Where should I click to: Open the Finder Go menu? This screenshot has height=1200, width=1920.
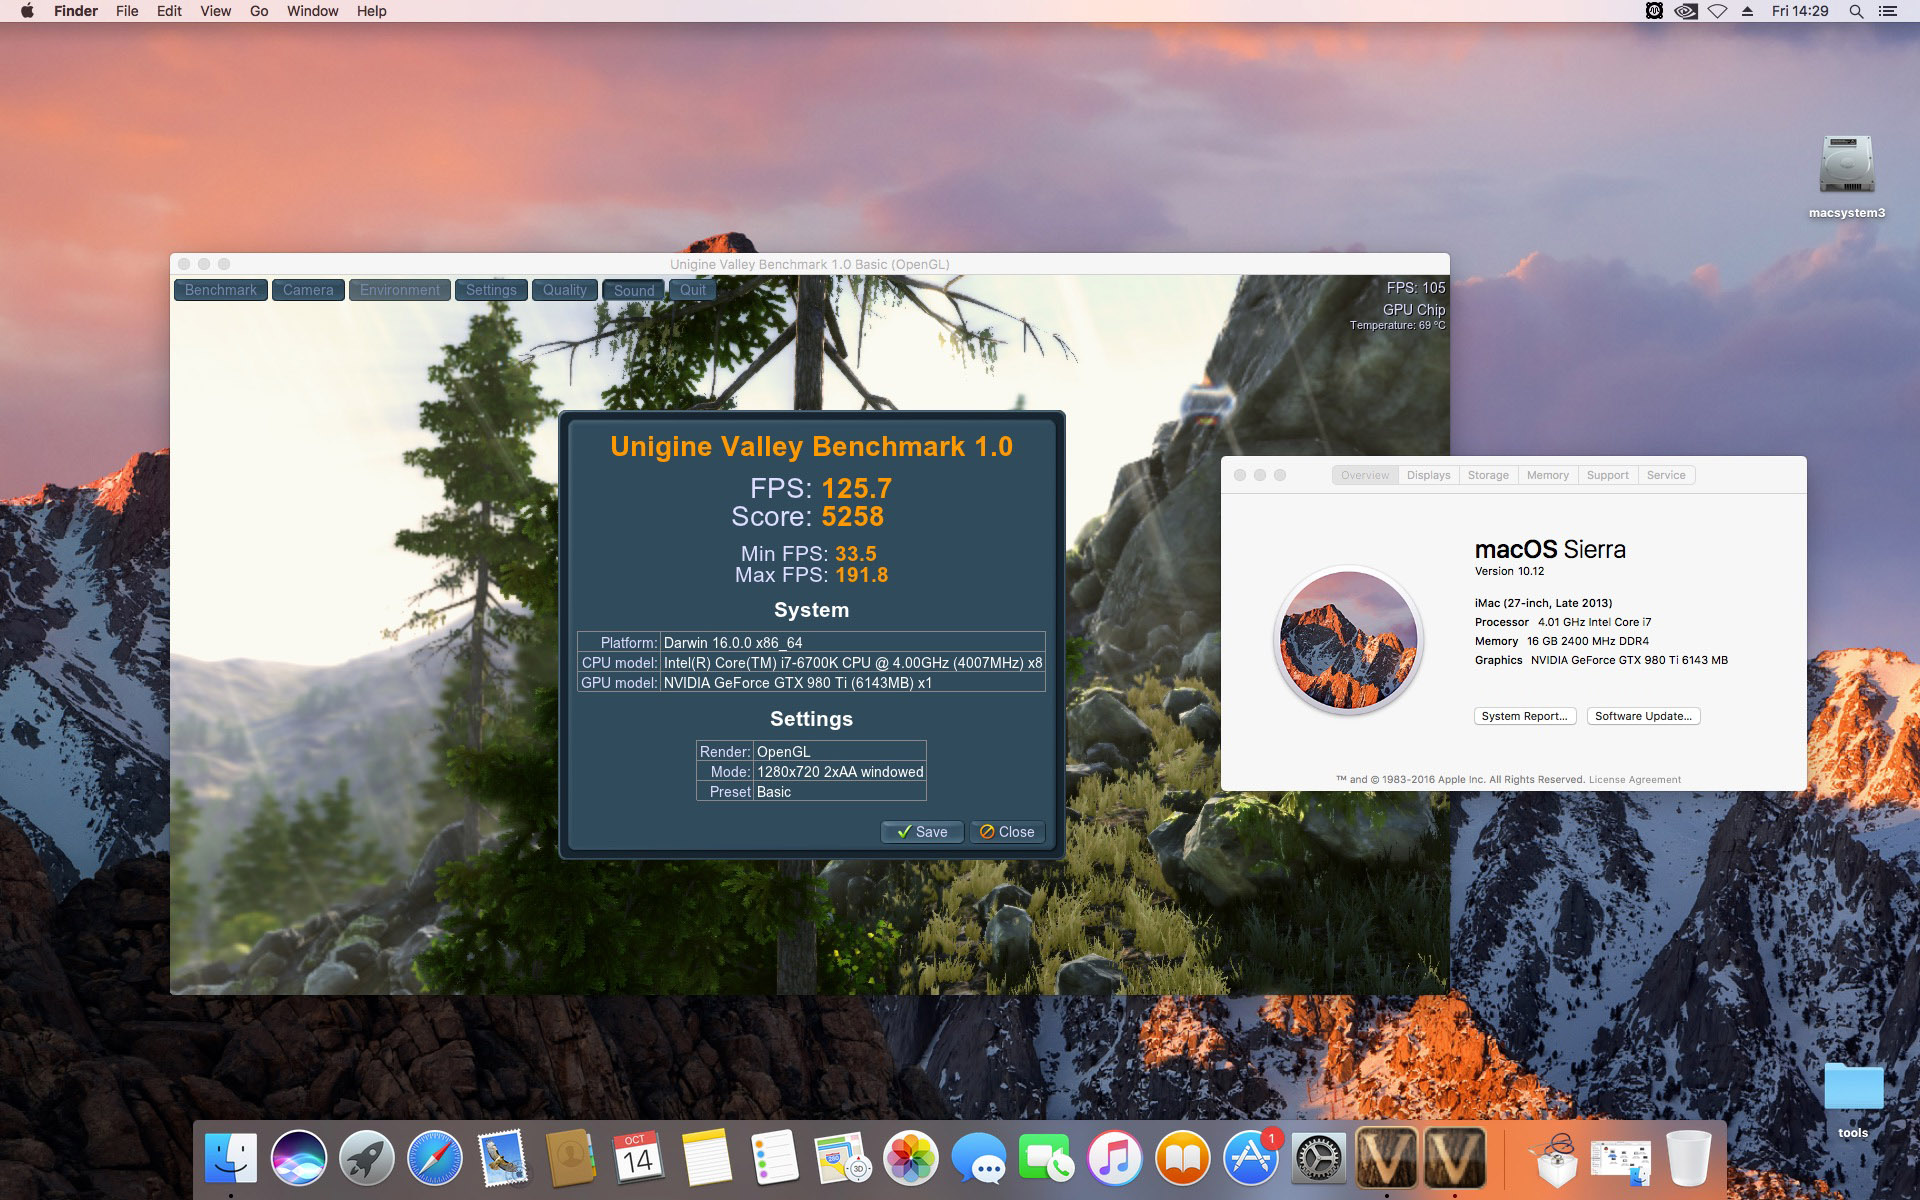(259, 11)
